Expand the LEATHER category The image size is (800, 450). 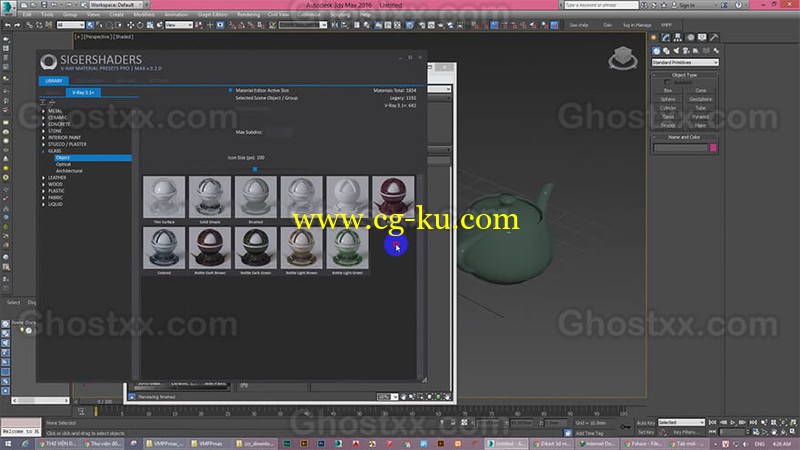click(43, 178)
